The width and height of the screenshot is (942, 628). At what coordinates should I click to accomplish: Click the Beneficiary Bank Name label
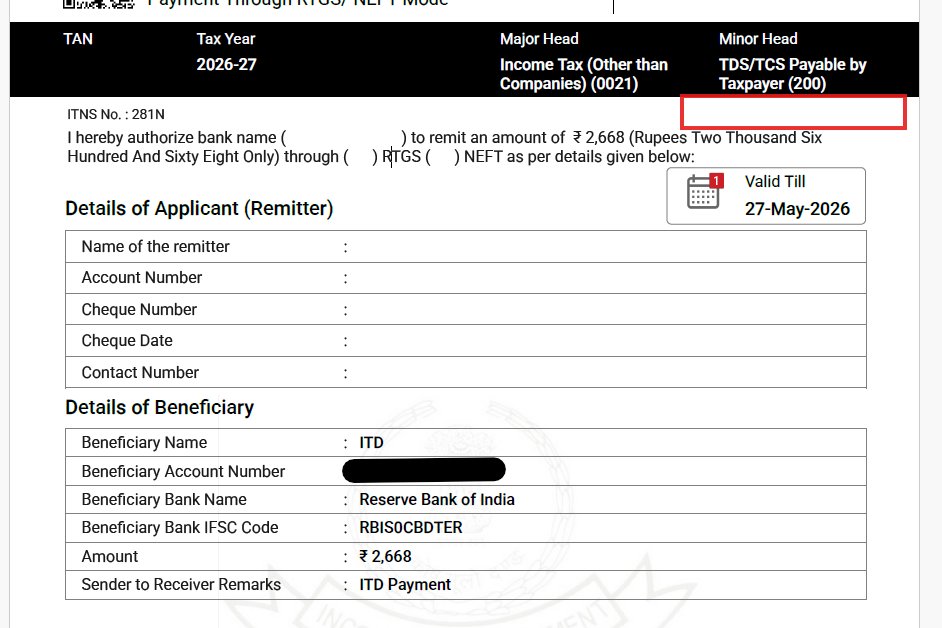[x=164, y=500]
